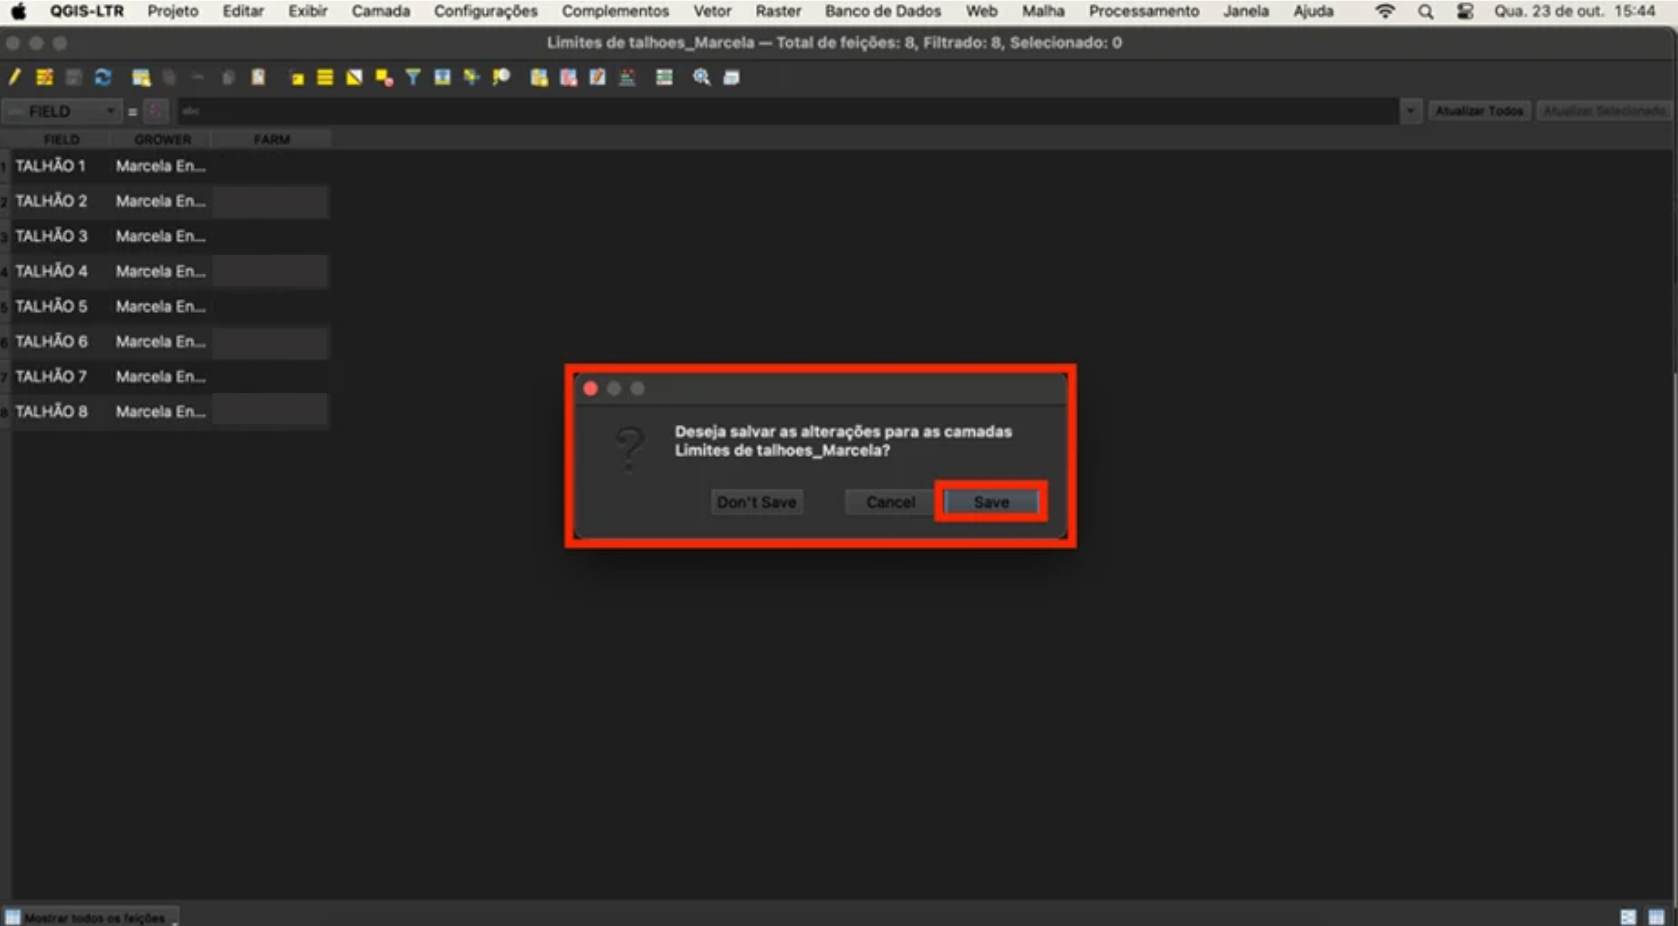1678x926 pixels.
Task: Expand the expression history dropdown arrow
Action: (x=1410, y=111)
